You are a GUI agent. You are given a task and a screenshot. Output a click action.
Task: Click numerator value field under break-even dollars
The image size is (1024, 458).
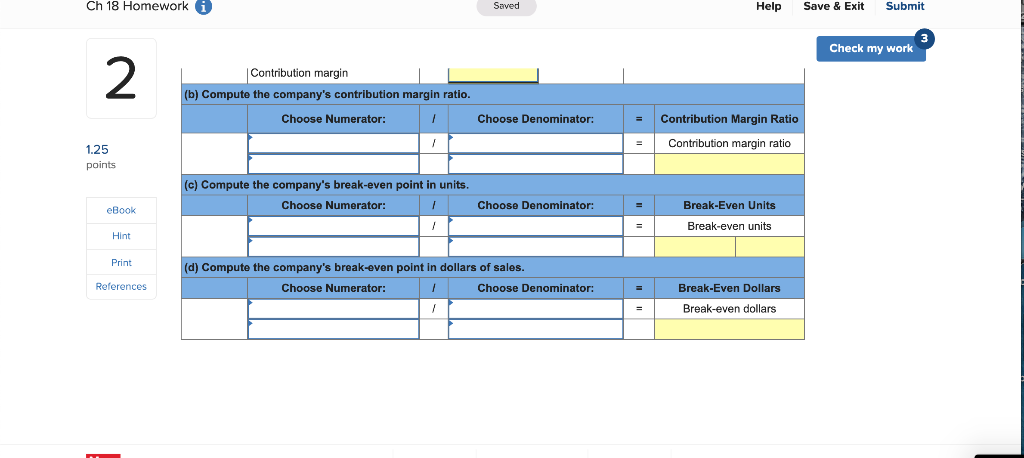click(x=333, y=329)
